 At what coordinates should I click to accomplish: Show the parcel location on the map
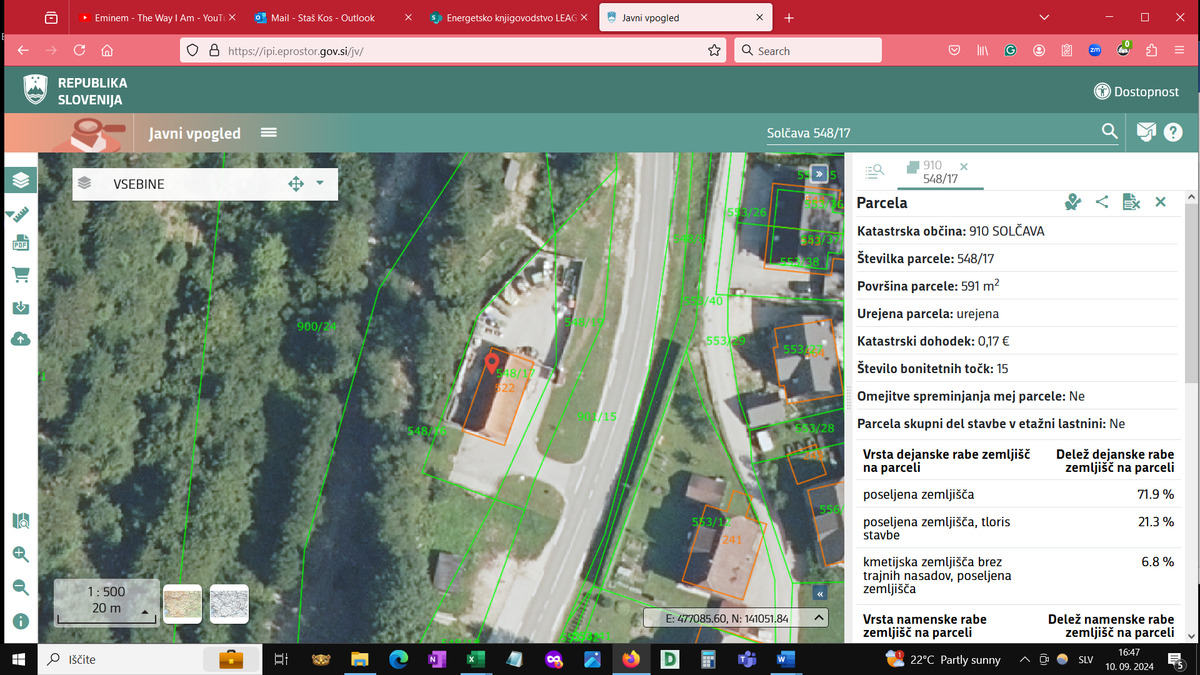coord(1073,202)
